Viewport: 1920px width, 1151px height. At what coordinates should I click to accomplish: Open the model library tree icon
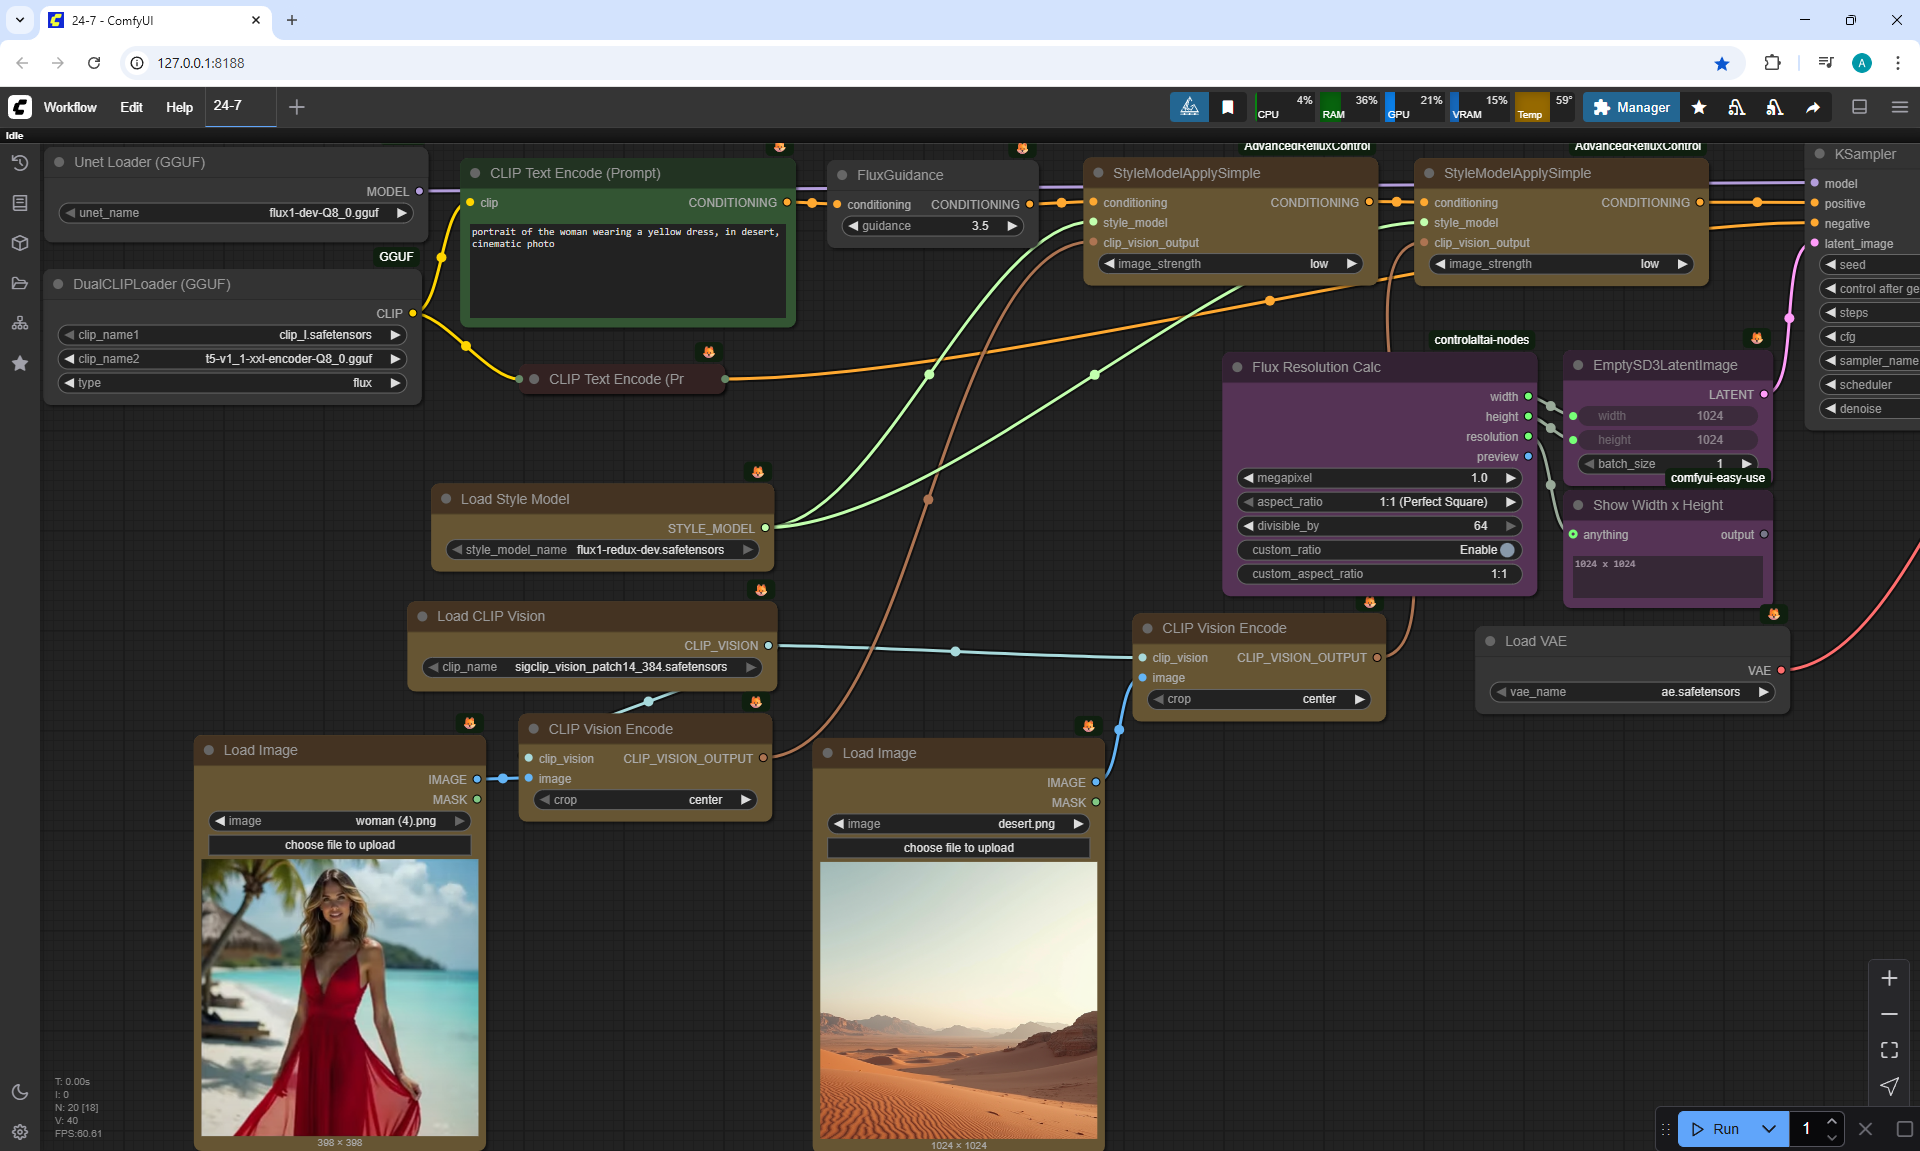pyautogui.click(x=20, y=323)
